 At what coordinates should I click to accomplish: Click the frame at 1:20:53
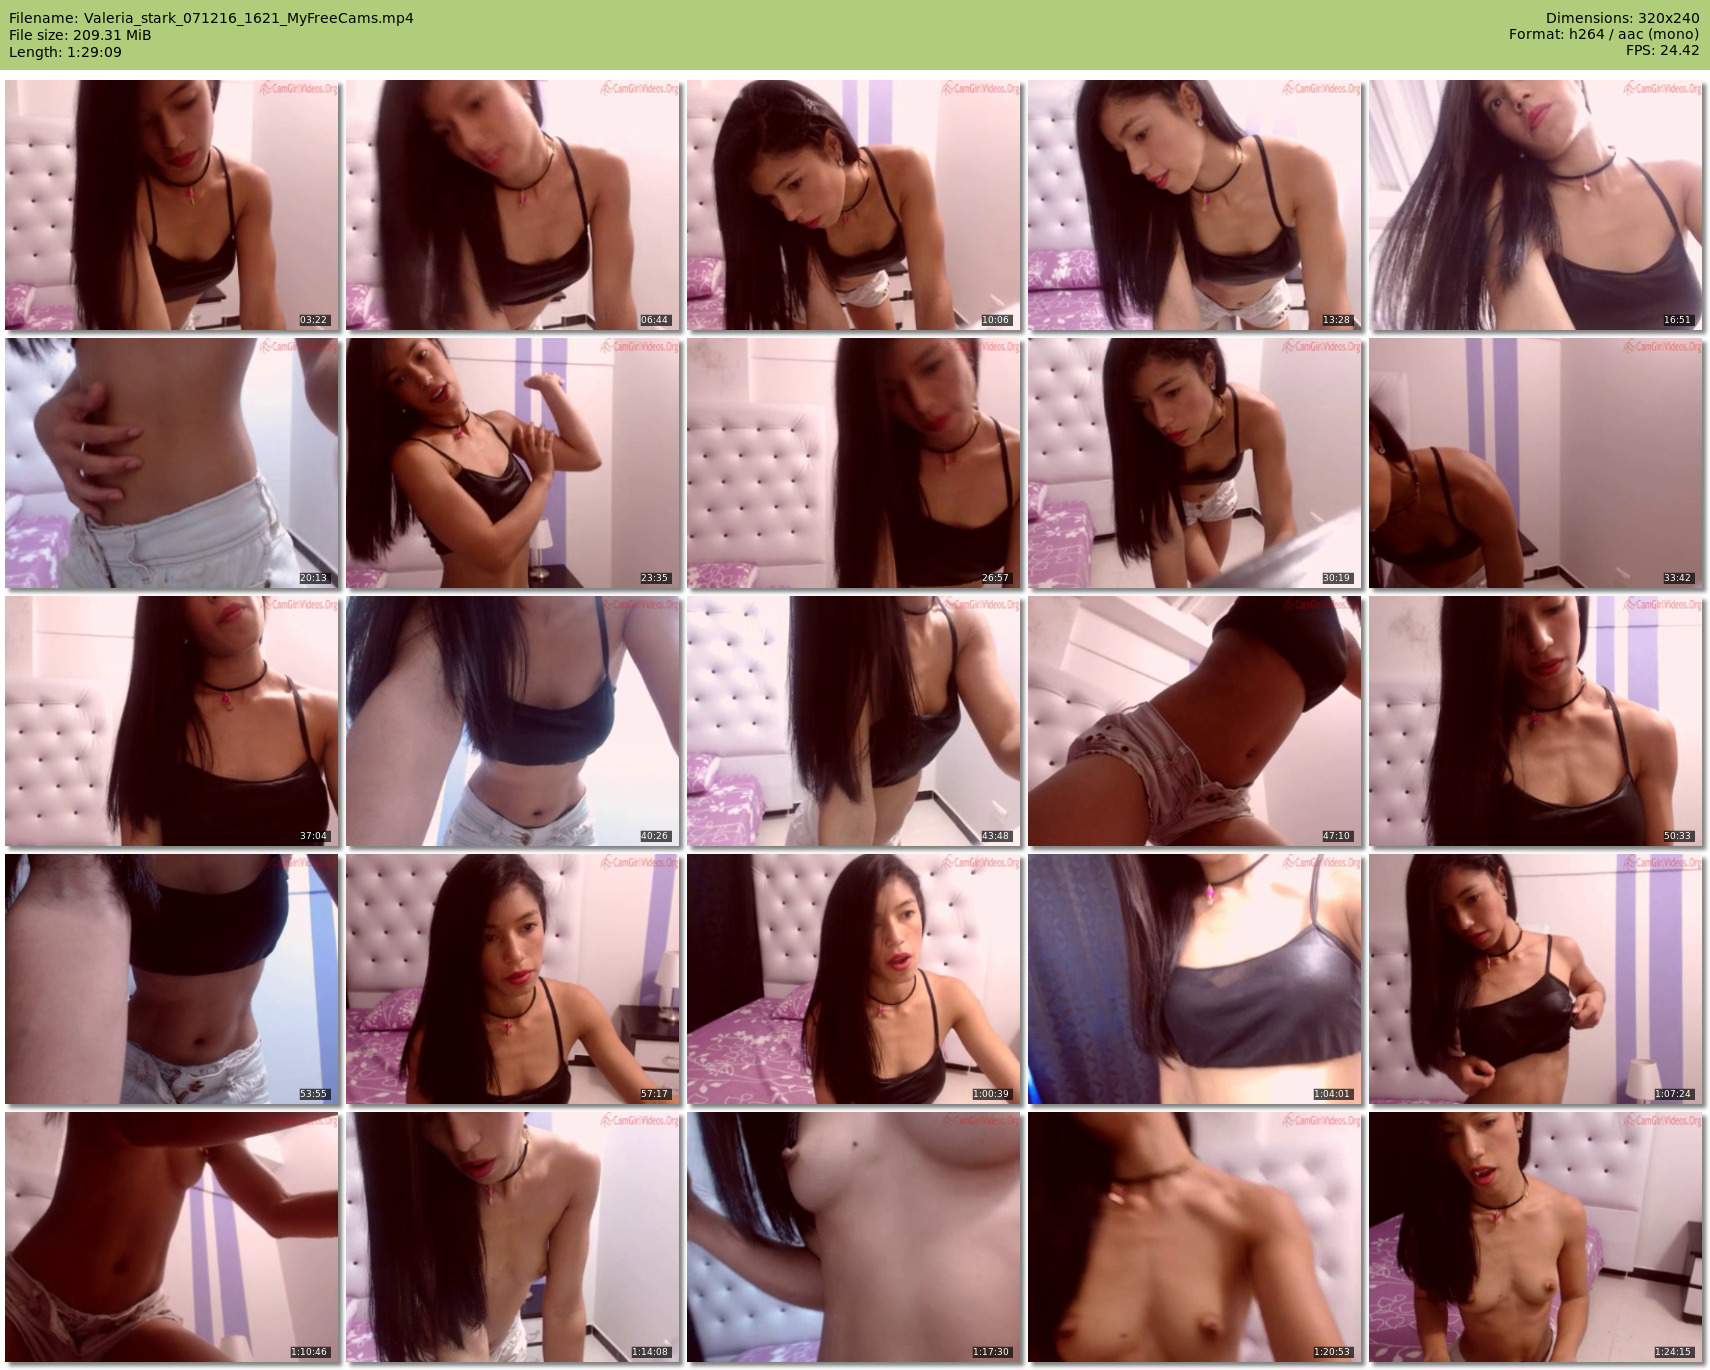[1195, 1237]
